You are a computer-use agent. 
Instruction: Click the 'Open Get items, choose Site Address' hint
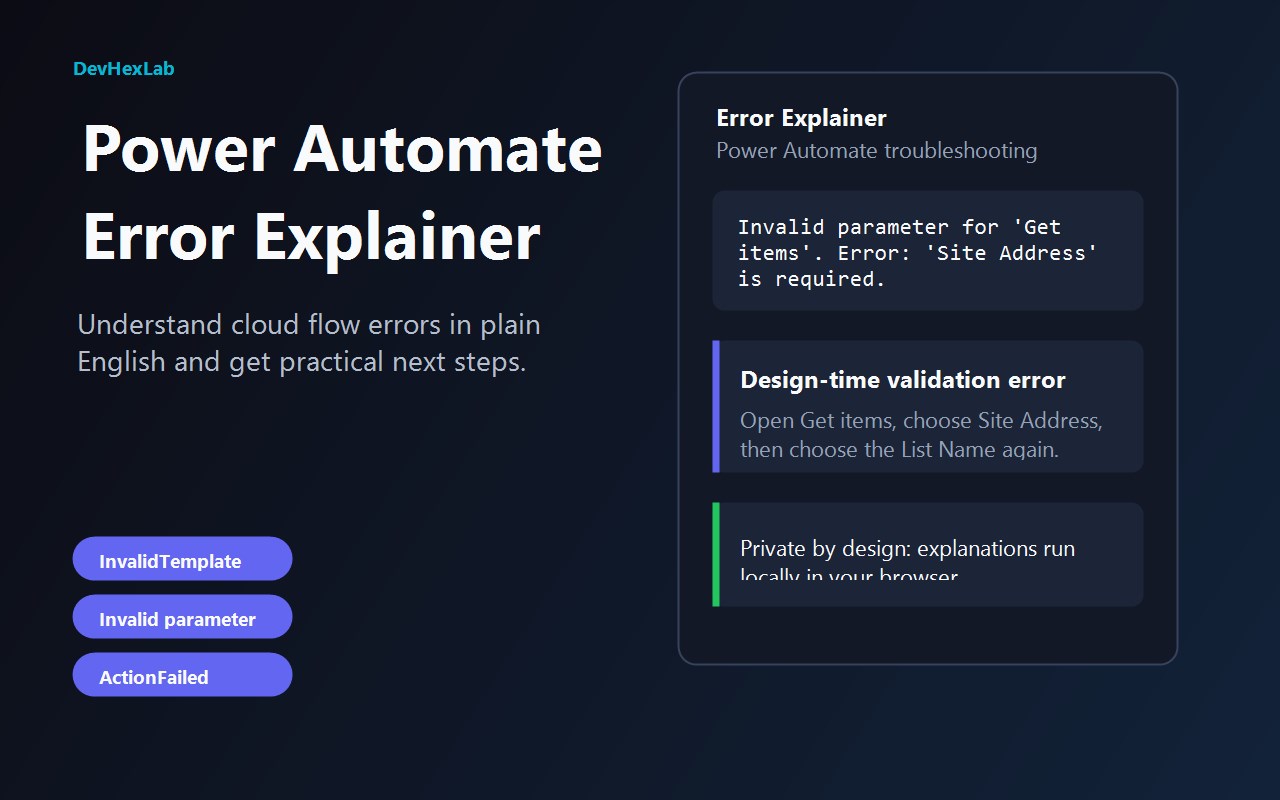pyautogui.click(x=921, y=435)
